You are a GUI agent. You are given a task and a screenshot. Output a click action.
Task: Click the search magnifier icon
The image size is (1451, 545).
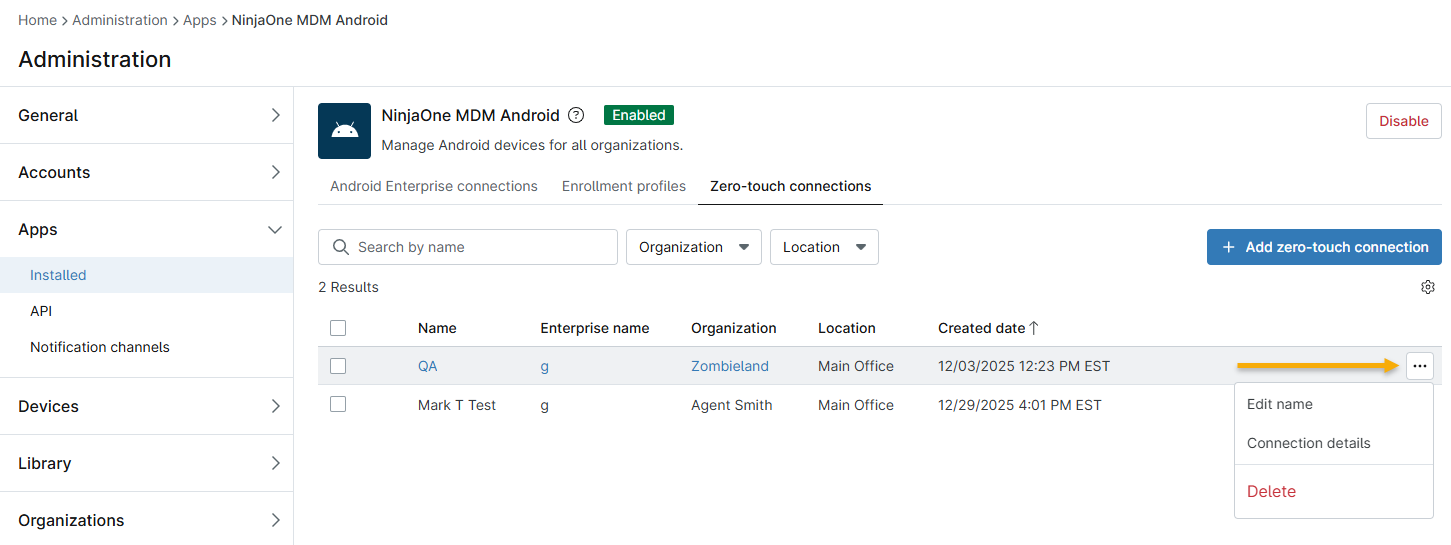click(x=341, y=247)
